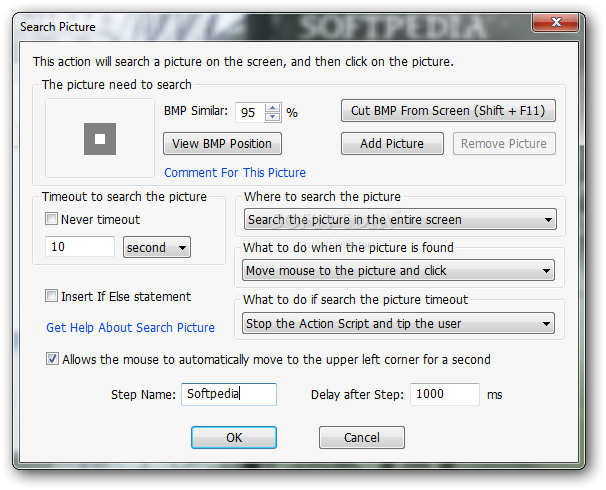
Task: Expand the Search the picture in the entire screen dropdown
Action: tap(400, 219)
